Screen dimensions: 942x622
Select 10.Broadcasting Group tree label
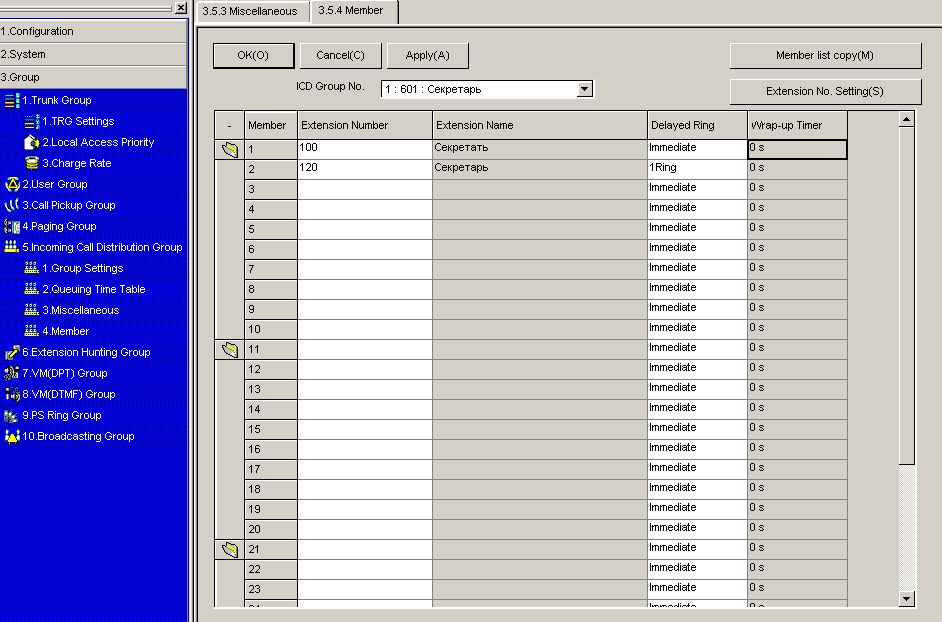click(x=78, y=436)
